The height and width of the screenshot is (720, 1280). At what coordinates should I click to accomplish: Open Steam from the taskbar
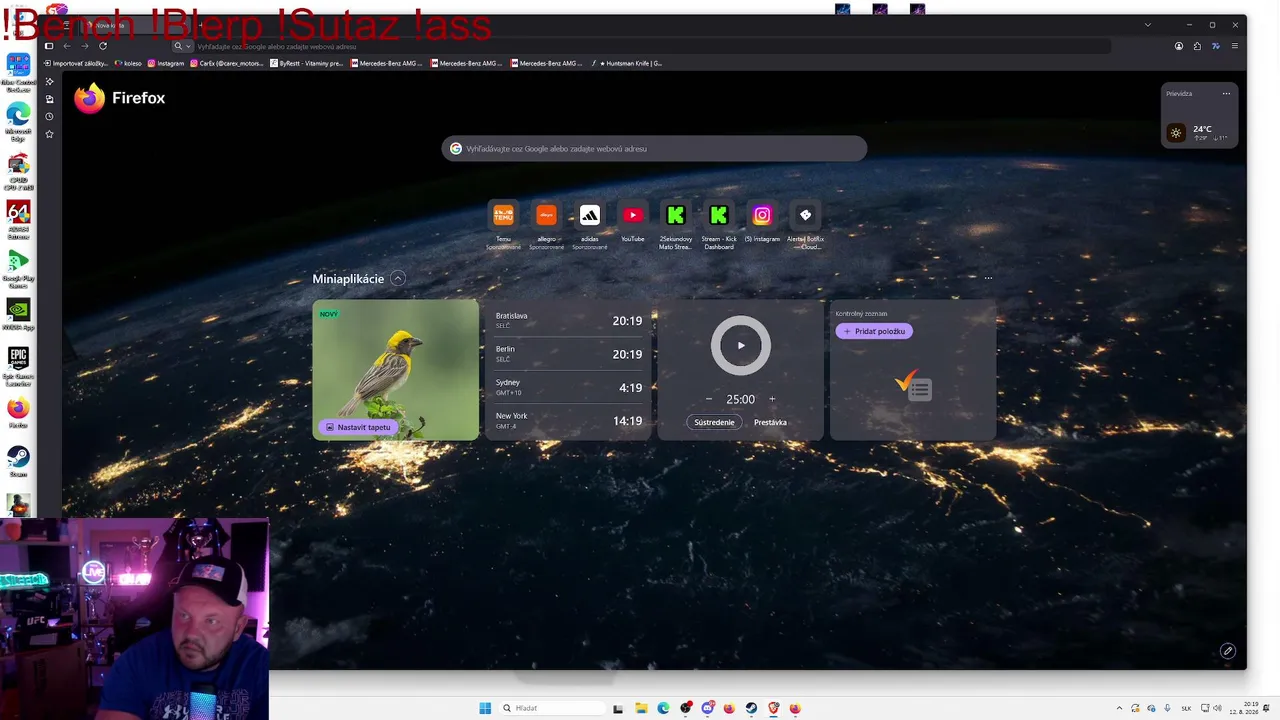751,708
